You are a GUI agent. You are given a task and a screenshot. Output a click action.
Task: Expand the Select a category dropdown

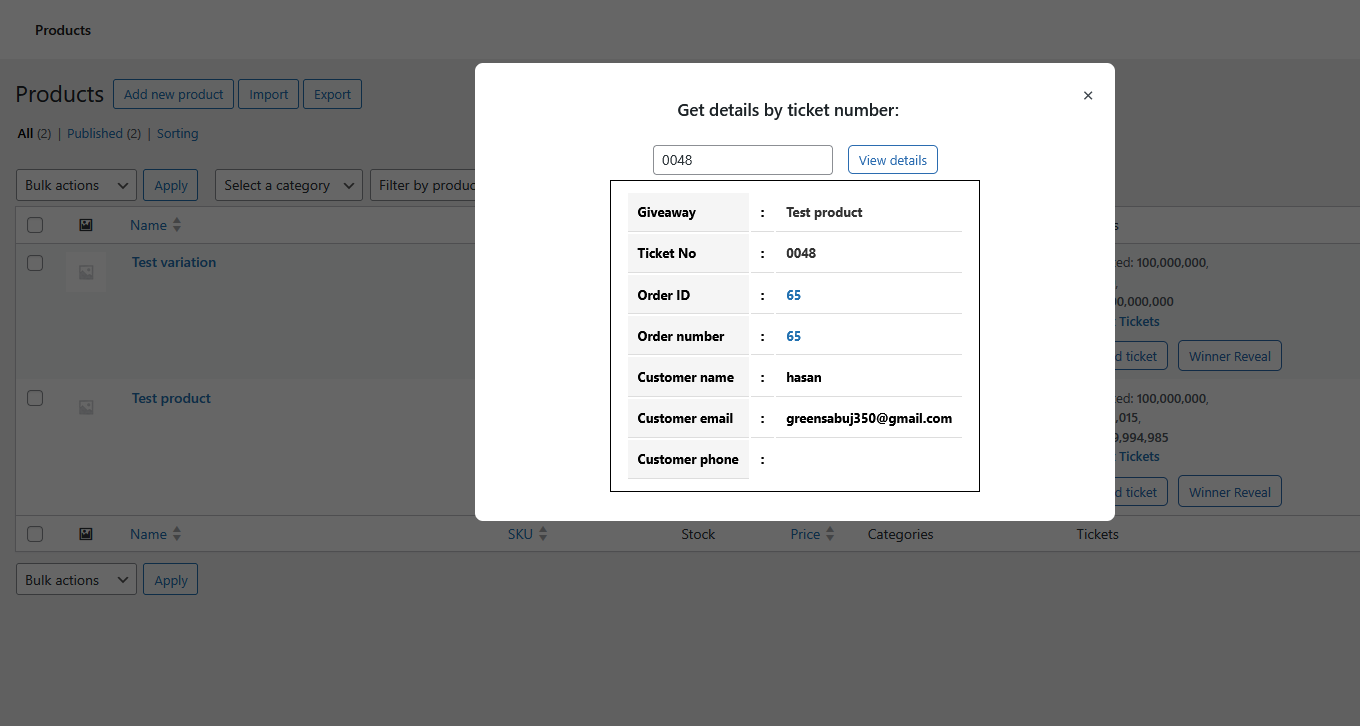tap(289, 185)
